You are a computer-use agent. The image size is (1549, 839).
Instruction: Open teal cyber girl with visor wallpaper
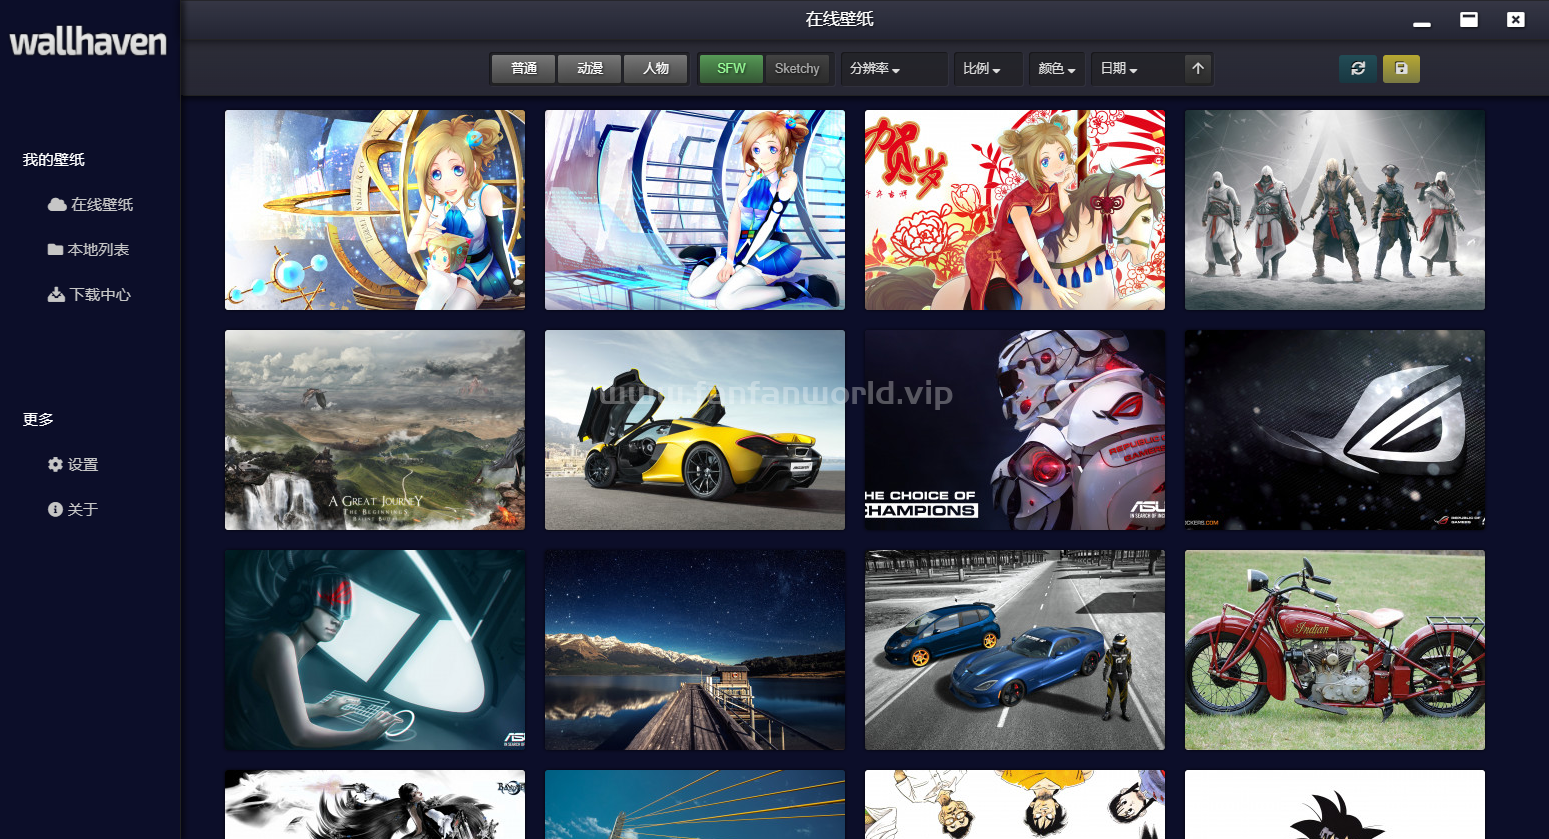pos(375,650)
